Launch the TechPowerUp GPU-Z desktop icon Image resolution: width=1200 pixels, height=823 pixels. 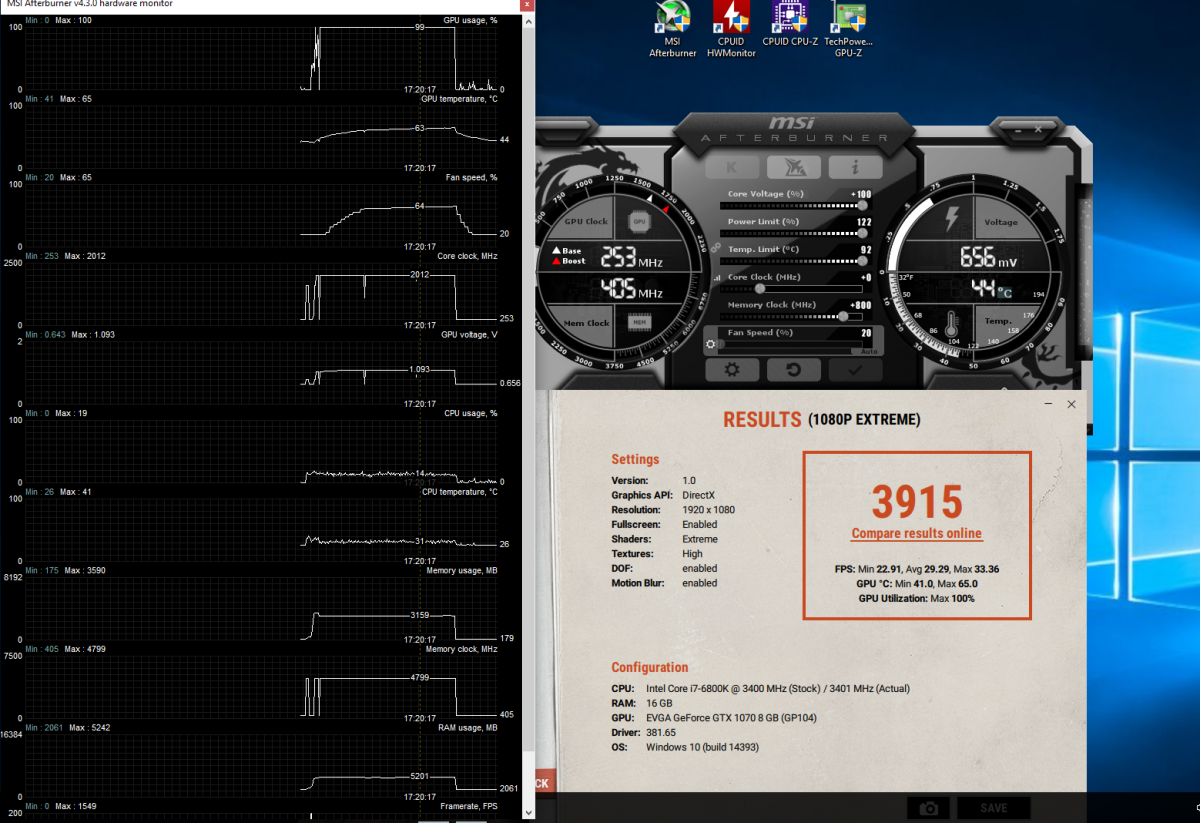click(x=848, y=30)
